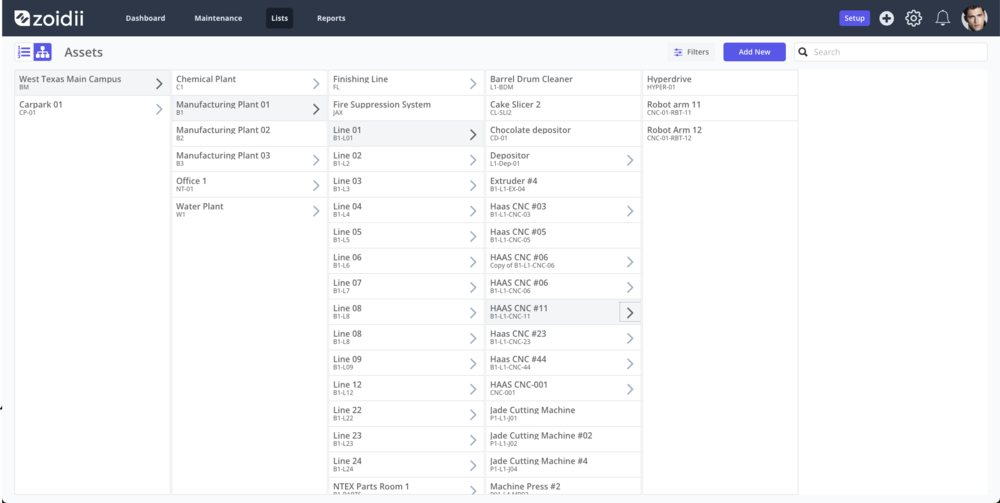Open settings gear icon

913,18
